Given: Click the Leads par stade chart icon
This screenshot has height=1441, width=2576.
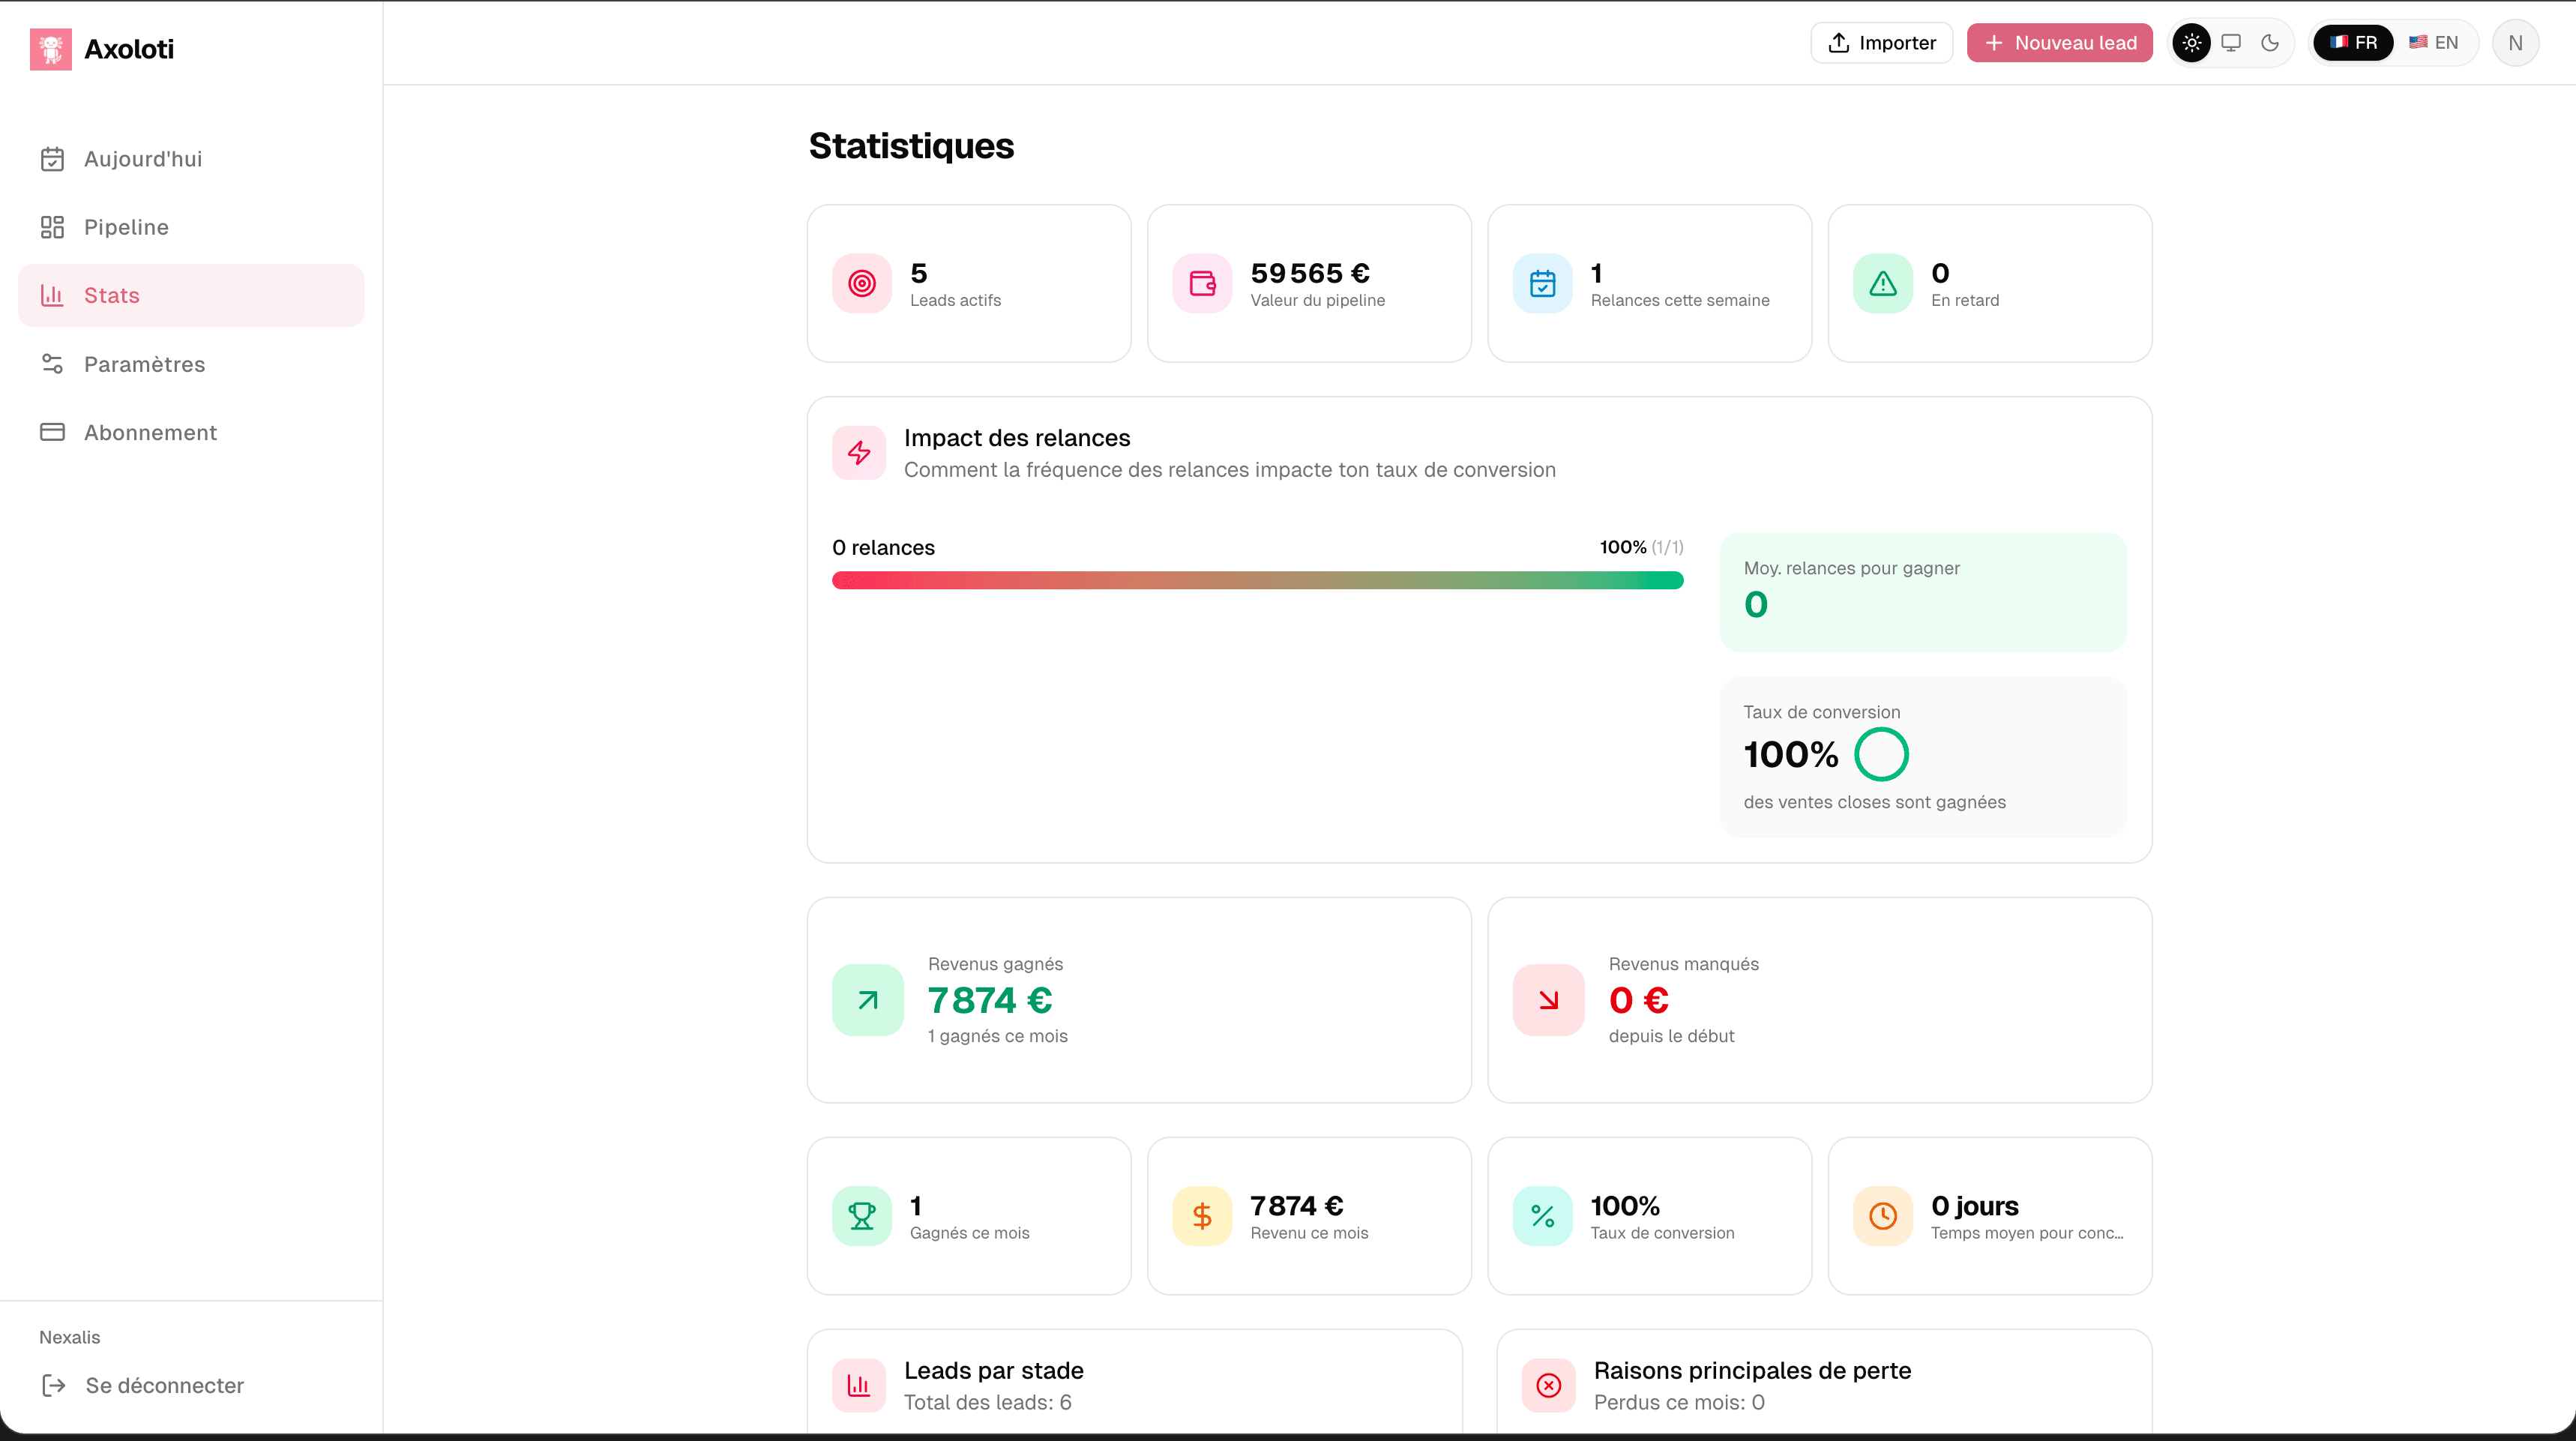Looking at the screenshot, I should pyautogui.click(x=858, y=1385).
